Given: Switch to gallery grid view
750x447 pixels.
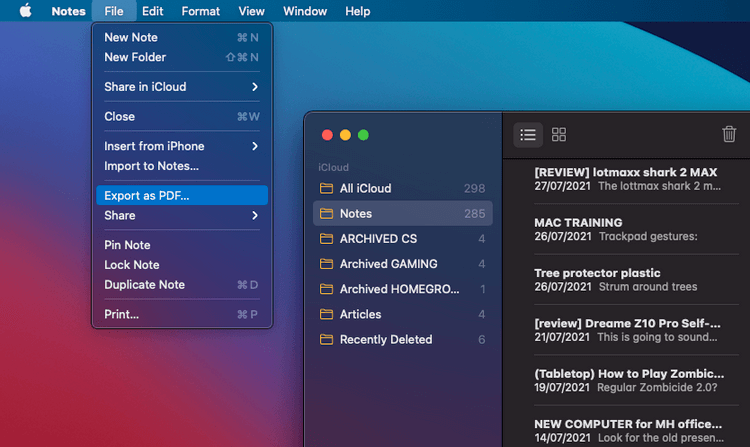Looking at the screenshot, I should pyautogui.click(x=559, y=135).
